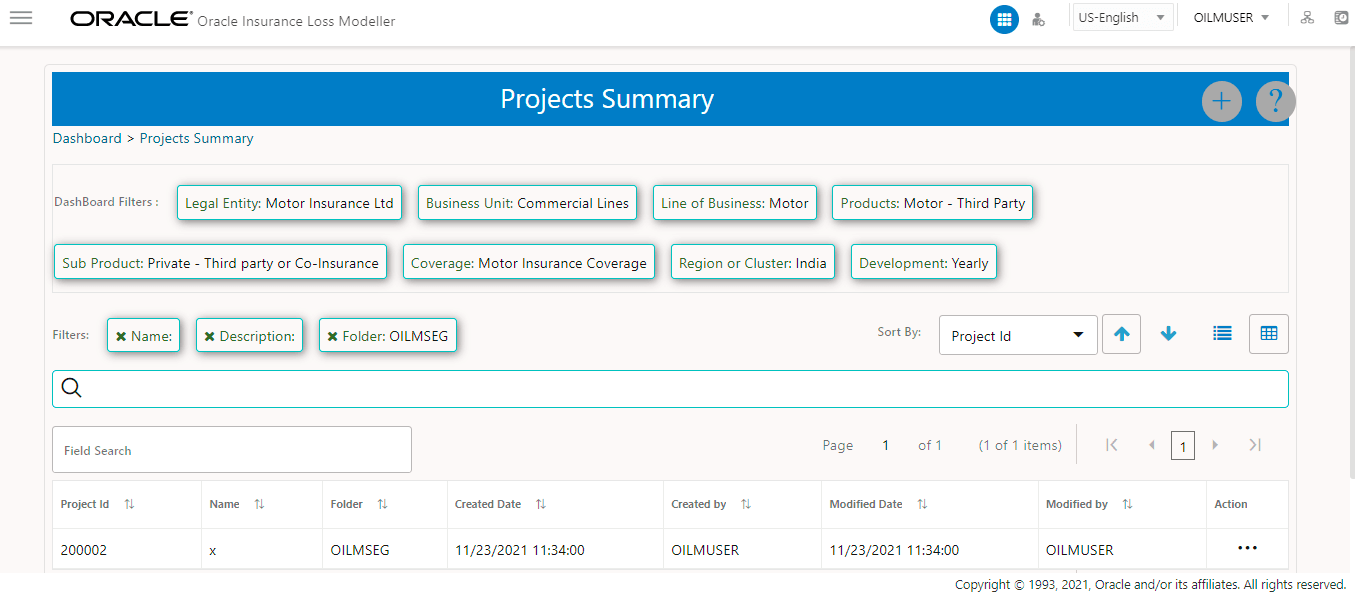Image resolution: width=1355 pixels, height=598 pixels.
Task: Switch to table grid view icon
Action: pos(1269,334)
